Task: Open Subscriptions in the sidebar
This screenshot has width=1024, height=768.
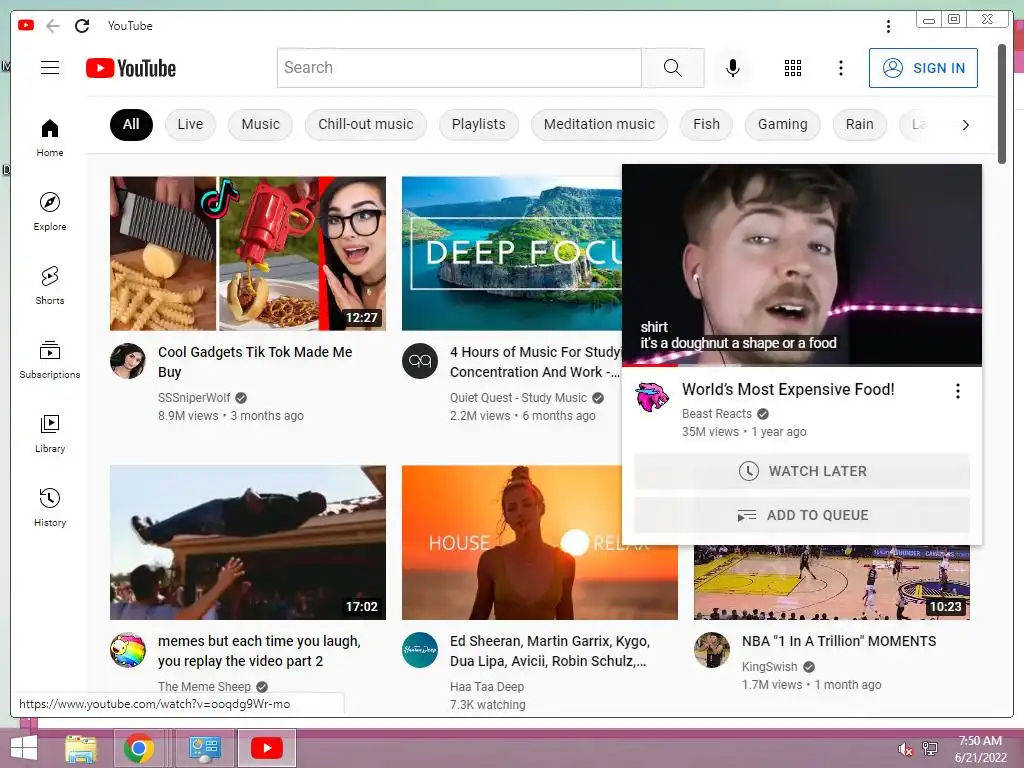Action: pyautogui.click(x=50, y=359)
